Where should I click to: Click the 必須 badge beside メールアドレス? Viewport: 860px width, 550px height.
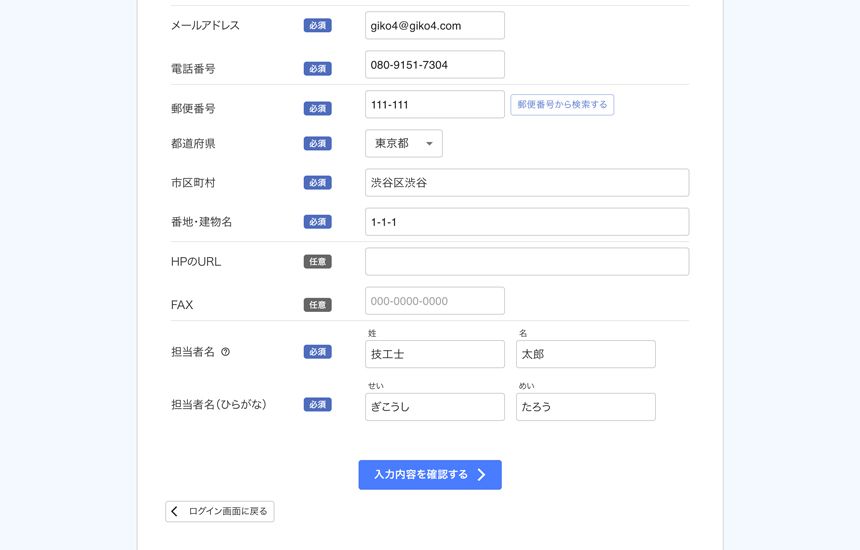coord(317,26)
